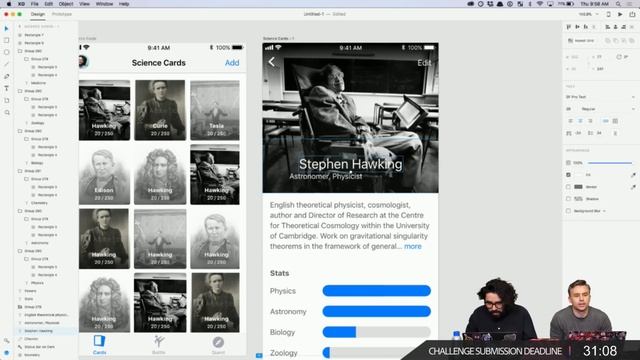Select the Select arrow tool

click(x=6, y=29)
